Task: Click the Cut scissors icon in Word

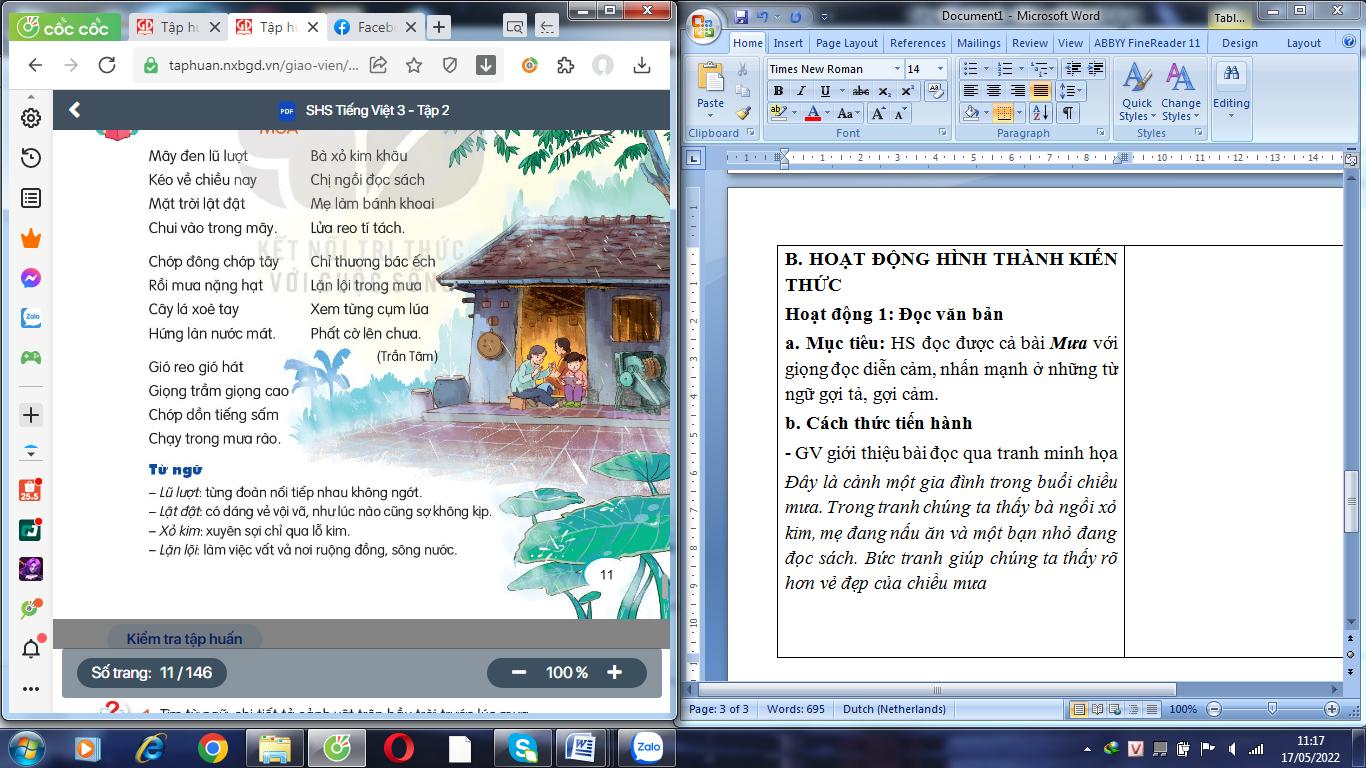Action: (x=742, y=70)
